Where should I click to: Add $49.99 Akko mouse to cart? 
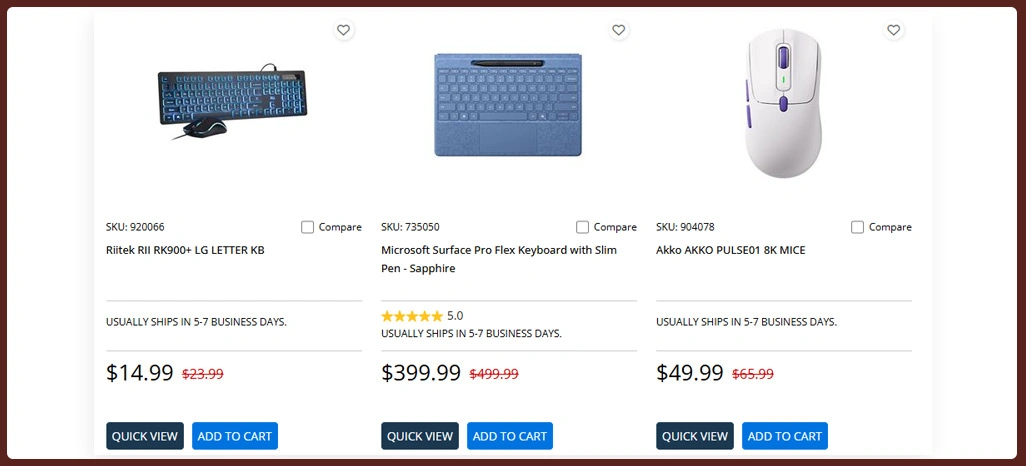pyautogui.click(x=785, y=436)
